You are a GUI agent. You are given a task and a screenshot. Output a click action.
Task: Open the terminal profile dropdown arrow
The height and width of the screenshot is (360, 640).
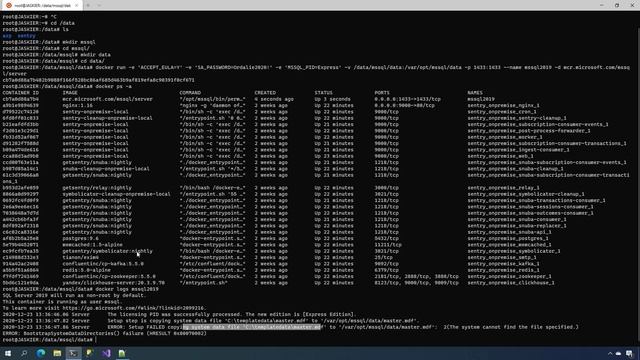point(99,5)
